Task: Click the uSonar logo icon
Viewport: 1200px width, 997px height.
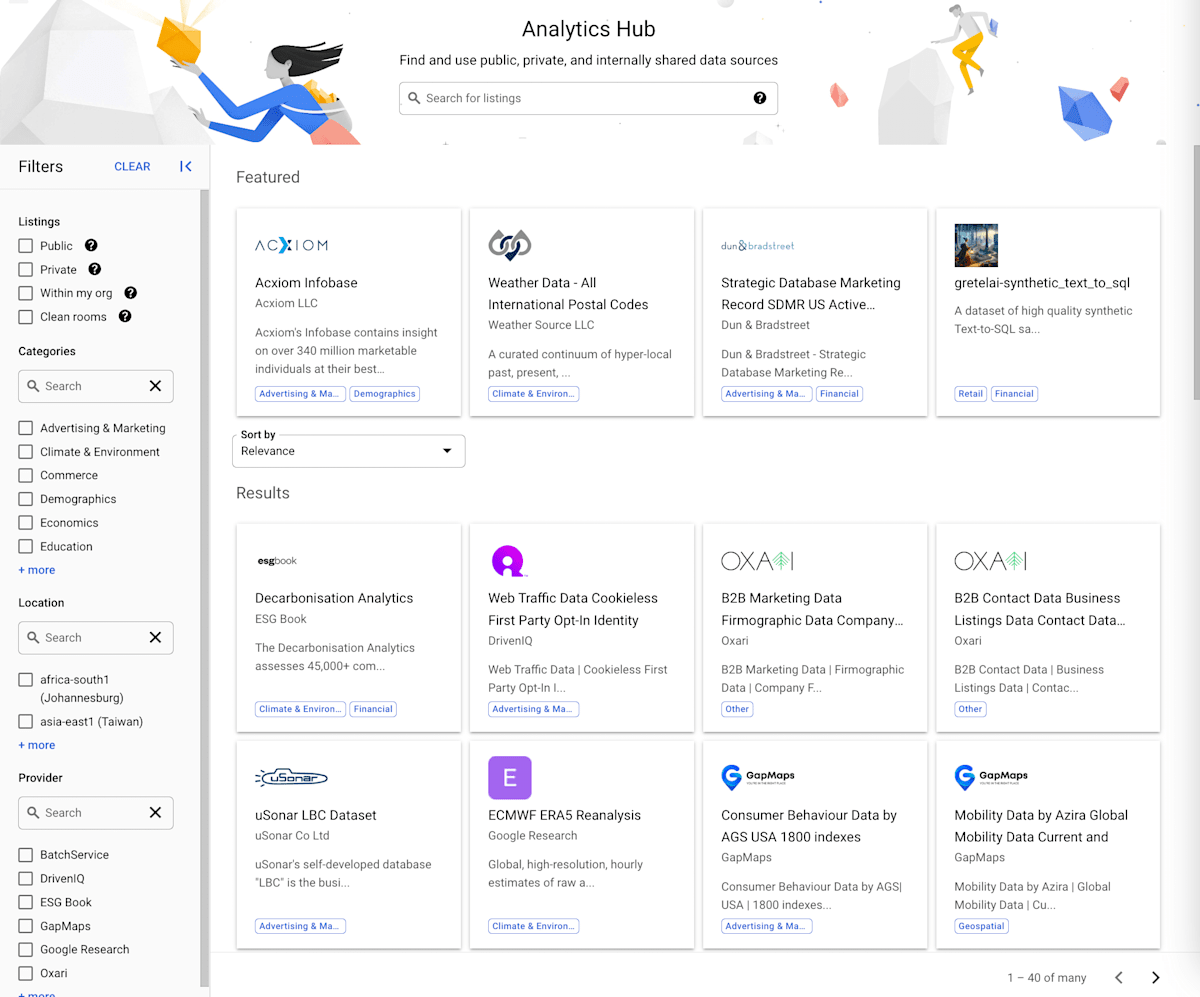Action: point(291,777)
